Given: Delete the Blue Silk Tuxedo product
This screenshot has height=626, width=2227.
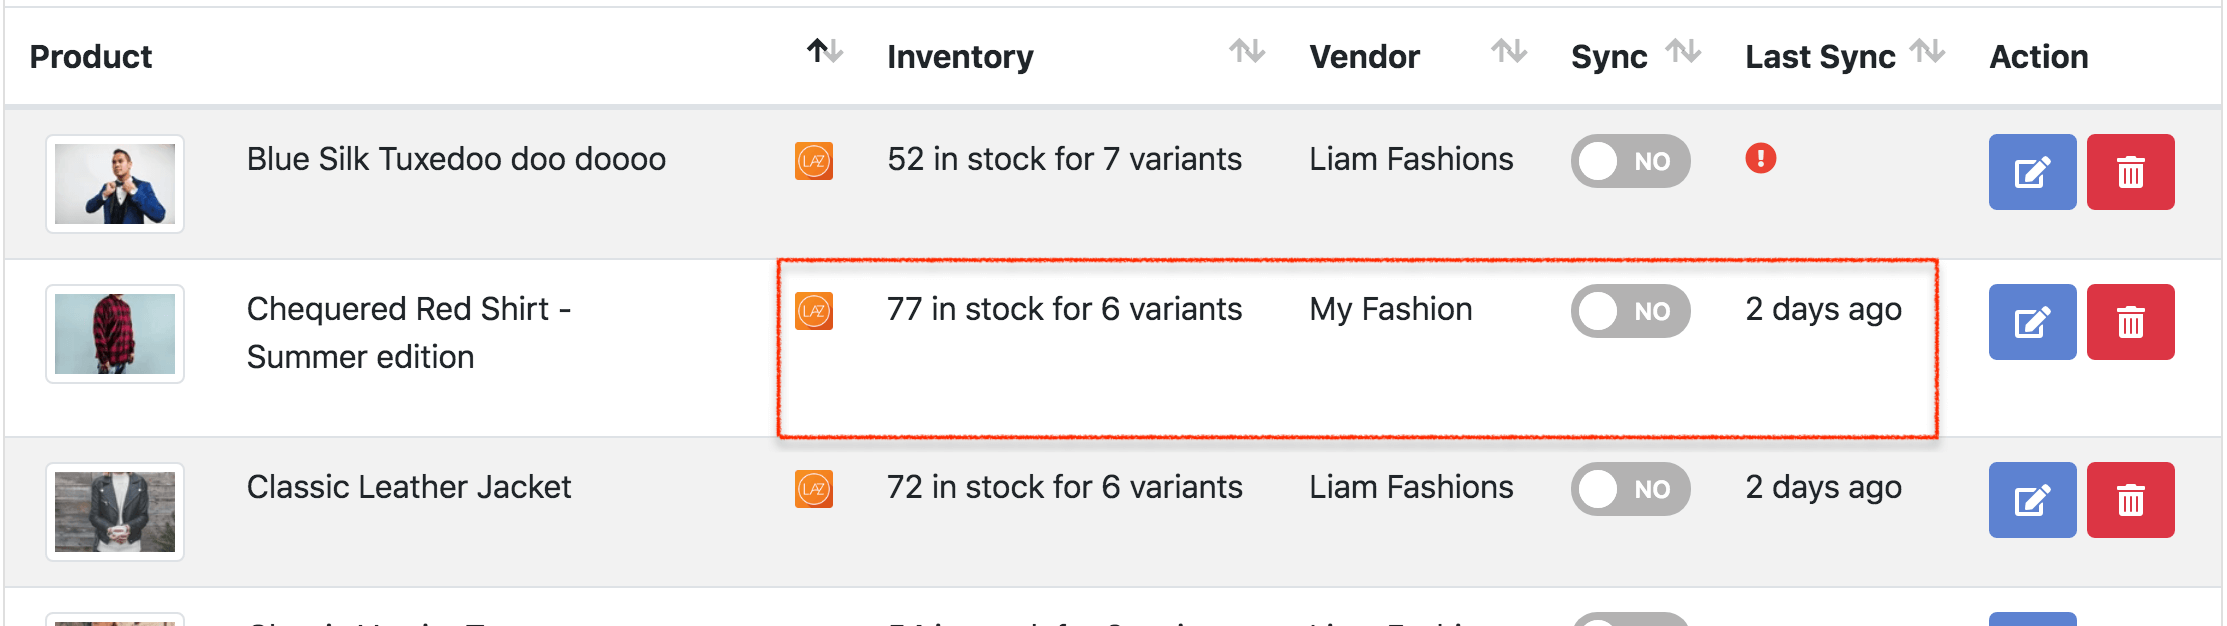Looking at the screenshot, I should (x=2130, y=172).
